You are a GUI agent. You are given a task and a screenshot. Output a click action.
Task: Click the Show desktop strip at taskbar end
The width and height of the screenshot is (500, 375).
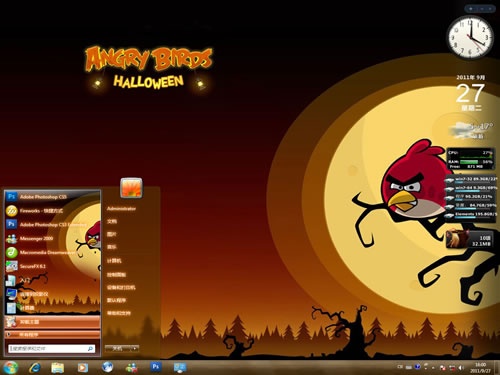(497, 367)
